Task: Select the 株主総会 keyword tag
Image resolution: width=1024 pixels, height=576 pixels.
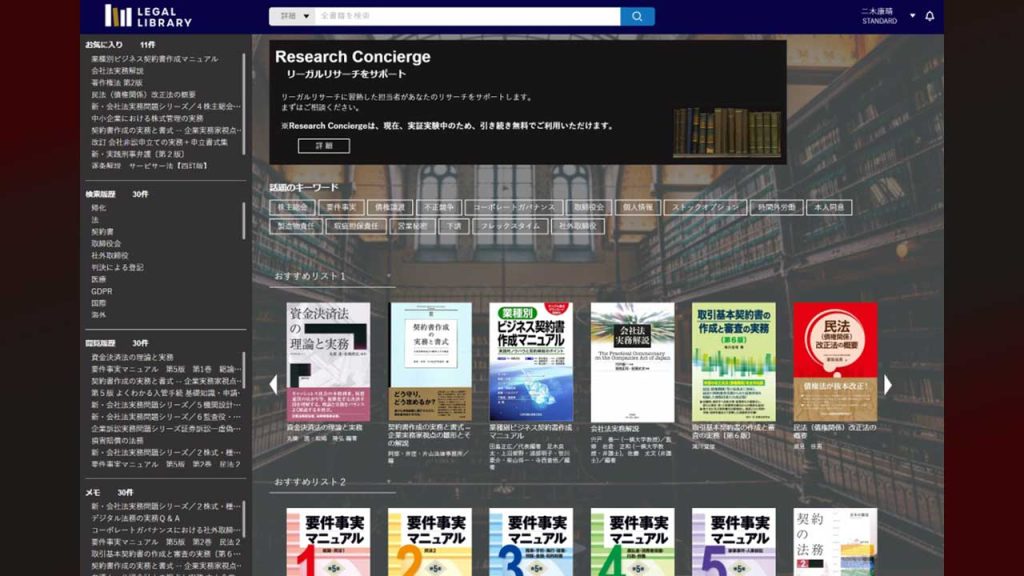Action: click(293, 207)
